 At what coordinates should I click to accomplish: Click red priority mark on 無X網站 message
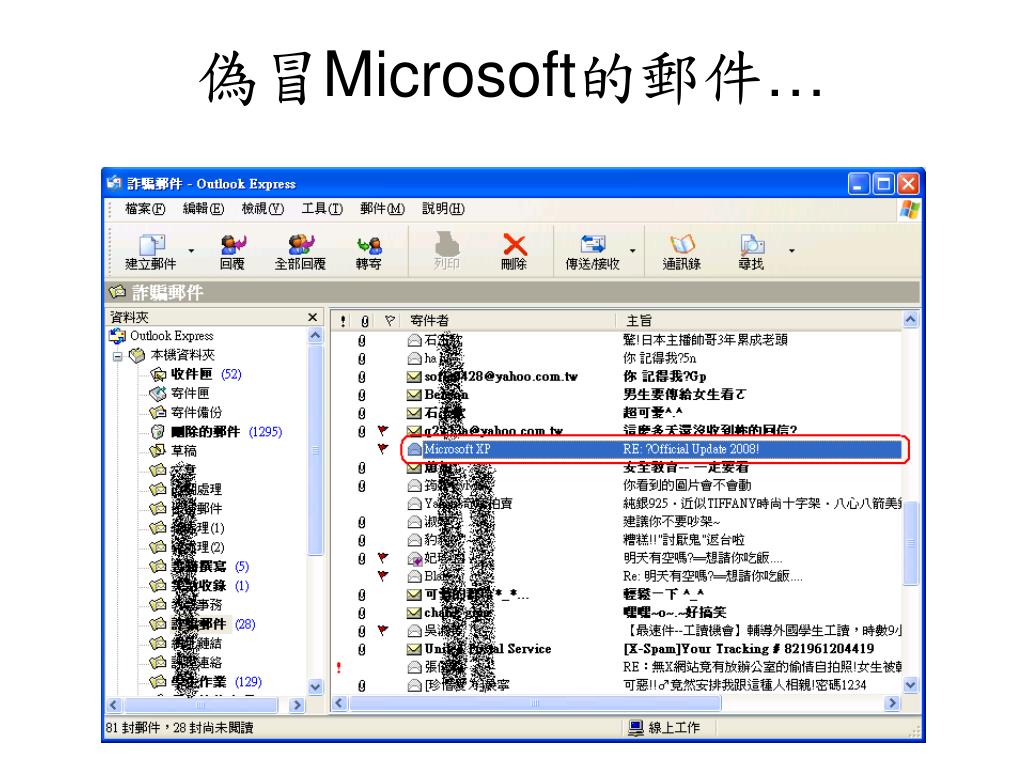click(x=339, y=667)
